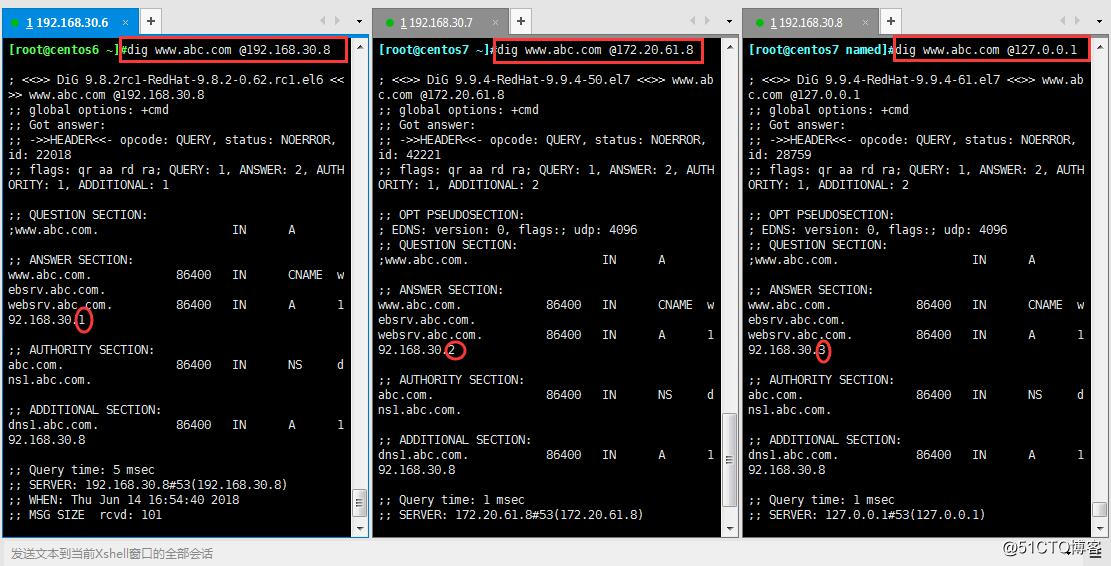Click scroll-up arrow in centos6 terminal
Viewport: 1111px width, 566px height.
point(360,47)
